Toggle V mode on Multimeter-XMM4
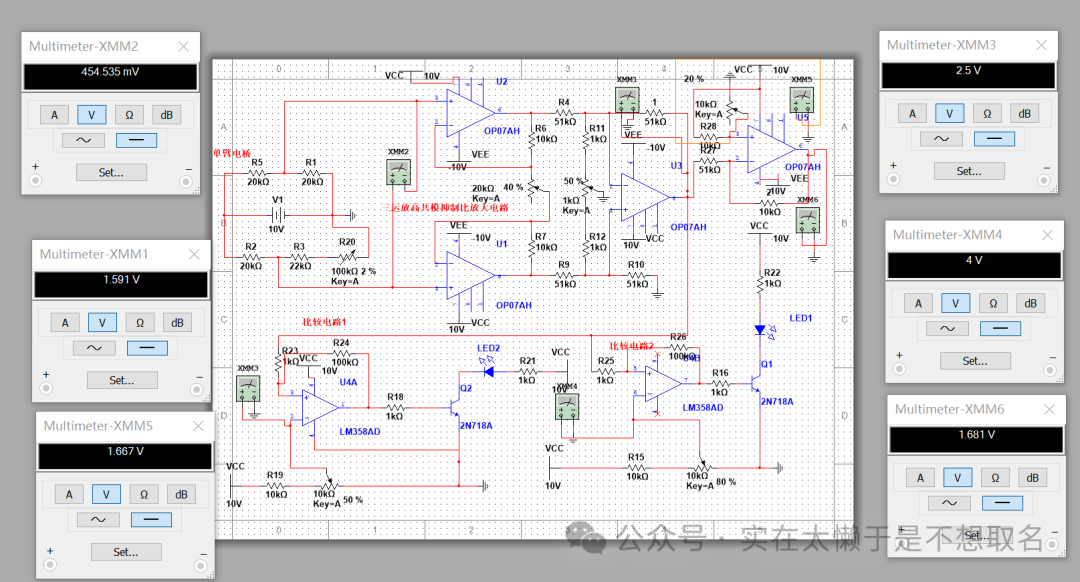Viewport: 1080px width, 582px height. tap(956, 302)
